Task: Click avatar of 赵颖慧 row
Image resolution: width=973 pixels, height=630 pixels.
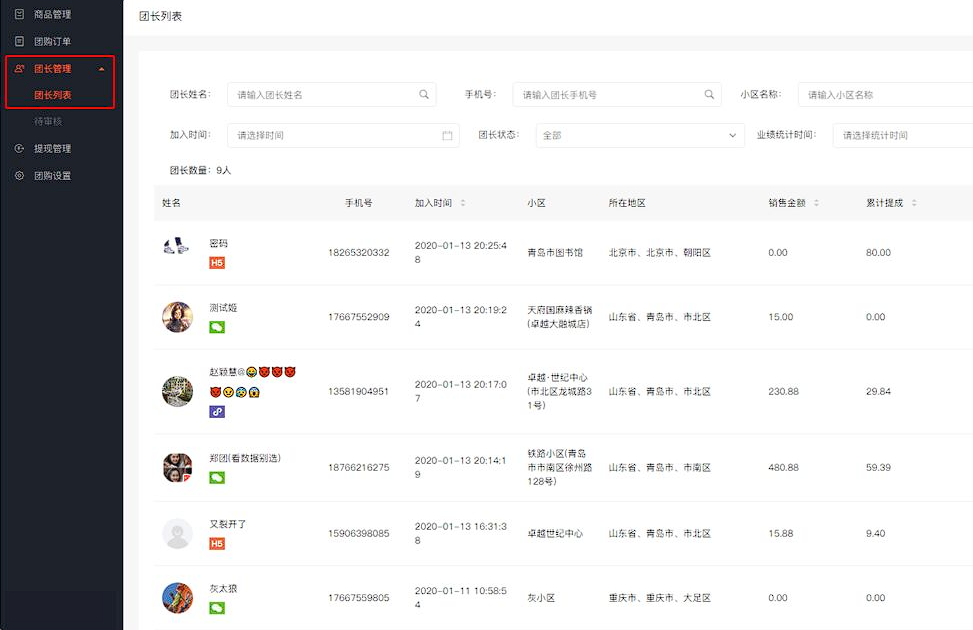Action: point(177,392)
